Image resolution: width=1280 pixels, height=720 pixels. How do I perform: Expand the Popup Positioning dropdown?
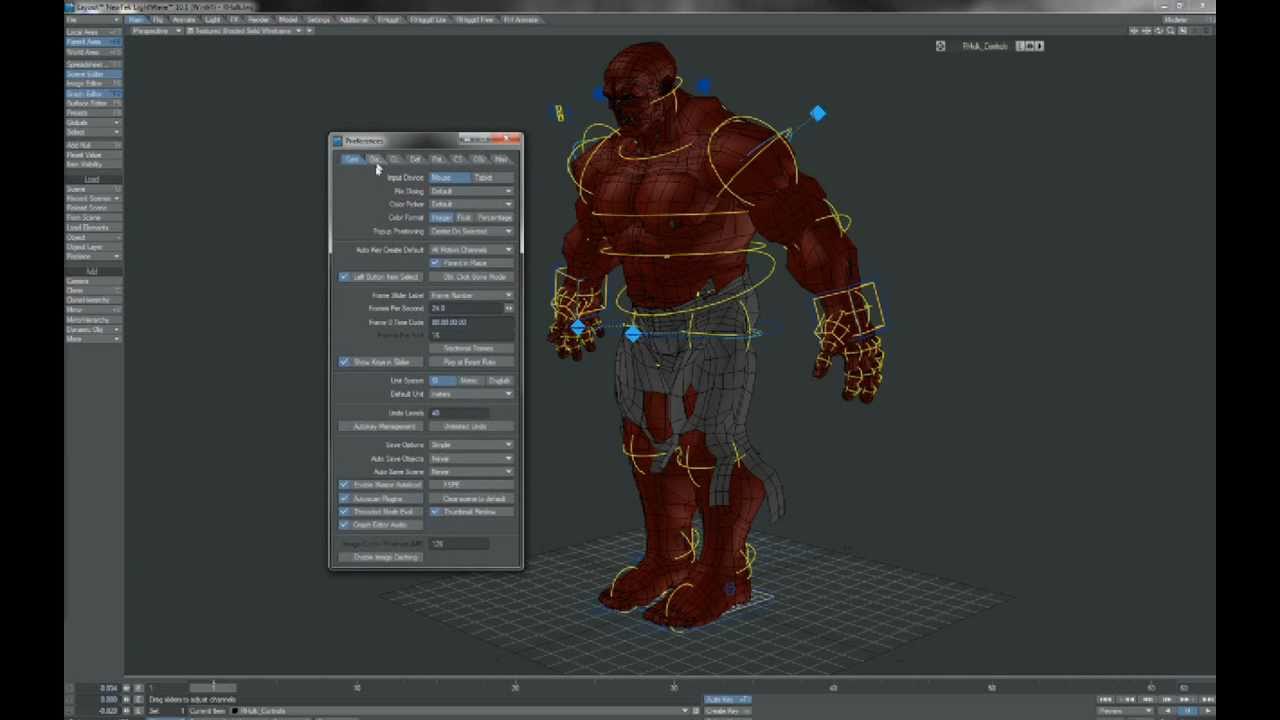tap(471, 232)
